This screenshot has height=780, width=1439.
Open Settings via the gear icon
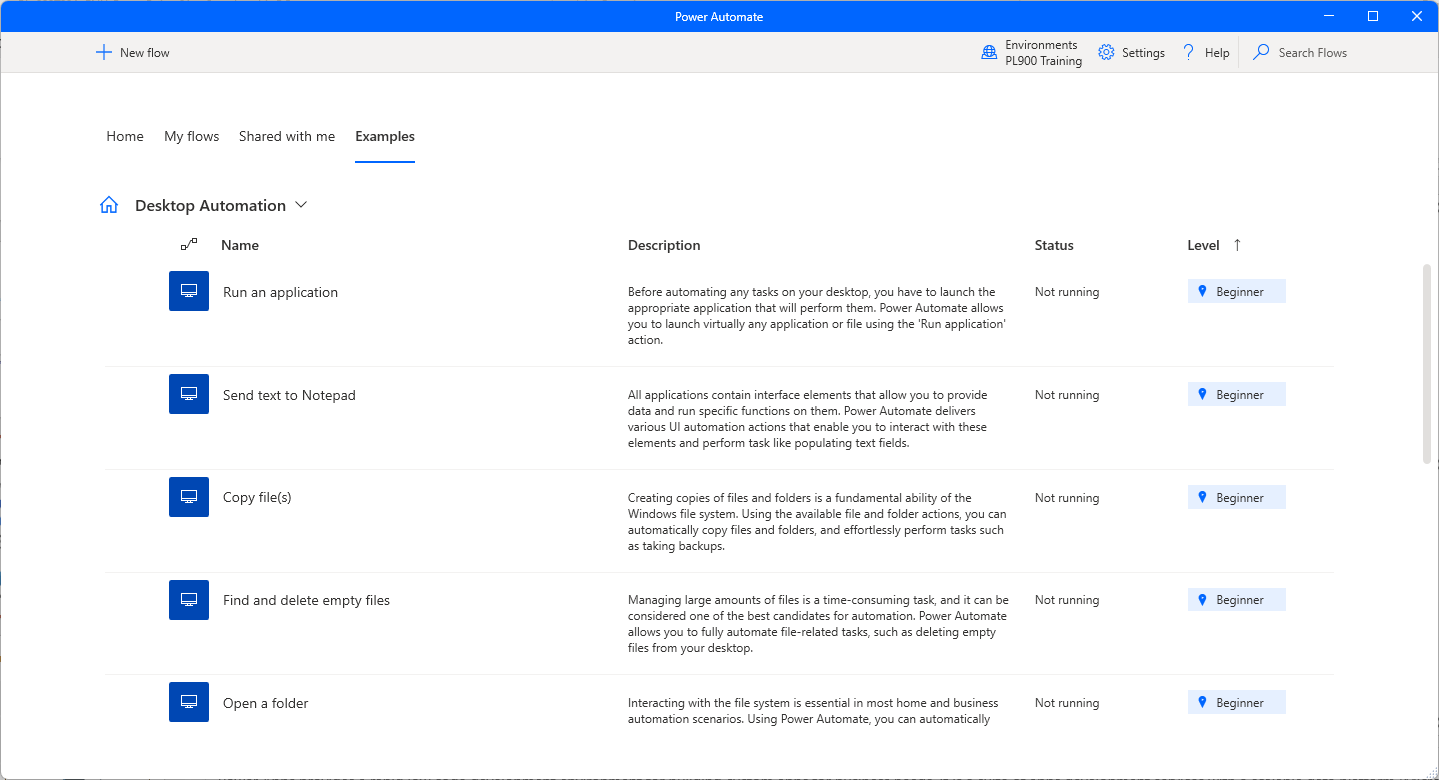coord(1106,52)
